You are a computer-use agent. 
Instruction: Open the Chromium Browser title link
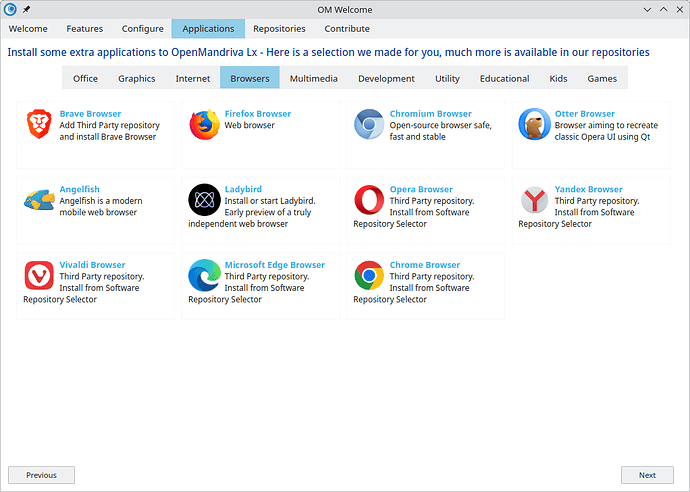[430, 114]
